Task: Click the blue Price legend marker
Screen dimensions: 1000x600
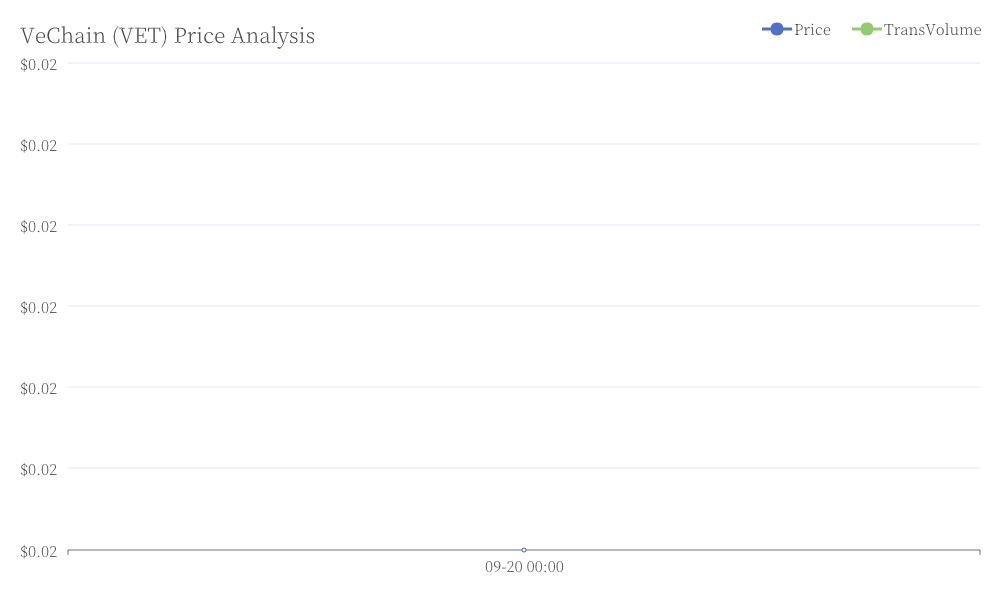Action: (776, 29)
